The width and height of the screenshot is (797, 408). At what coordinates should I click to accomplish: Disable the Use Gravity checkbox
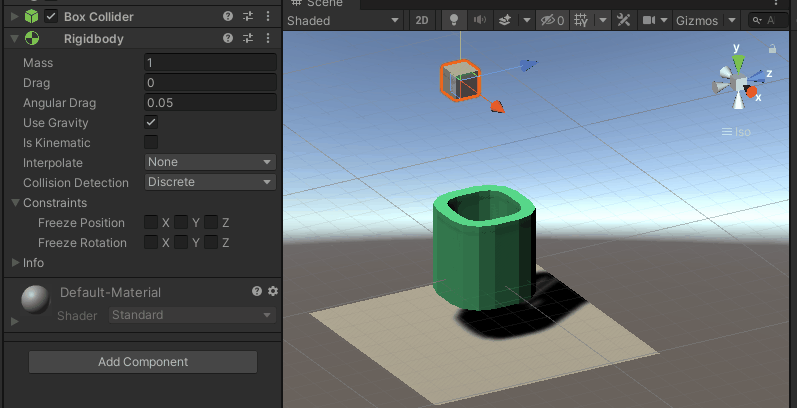click(x=151, y=122)
